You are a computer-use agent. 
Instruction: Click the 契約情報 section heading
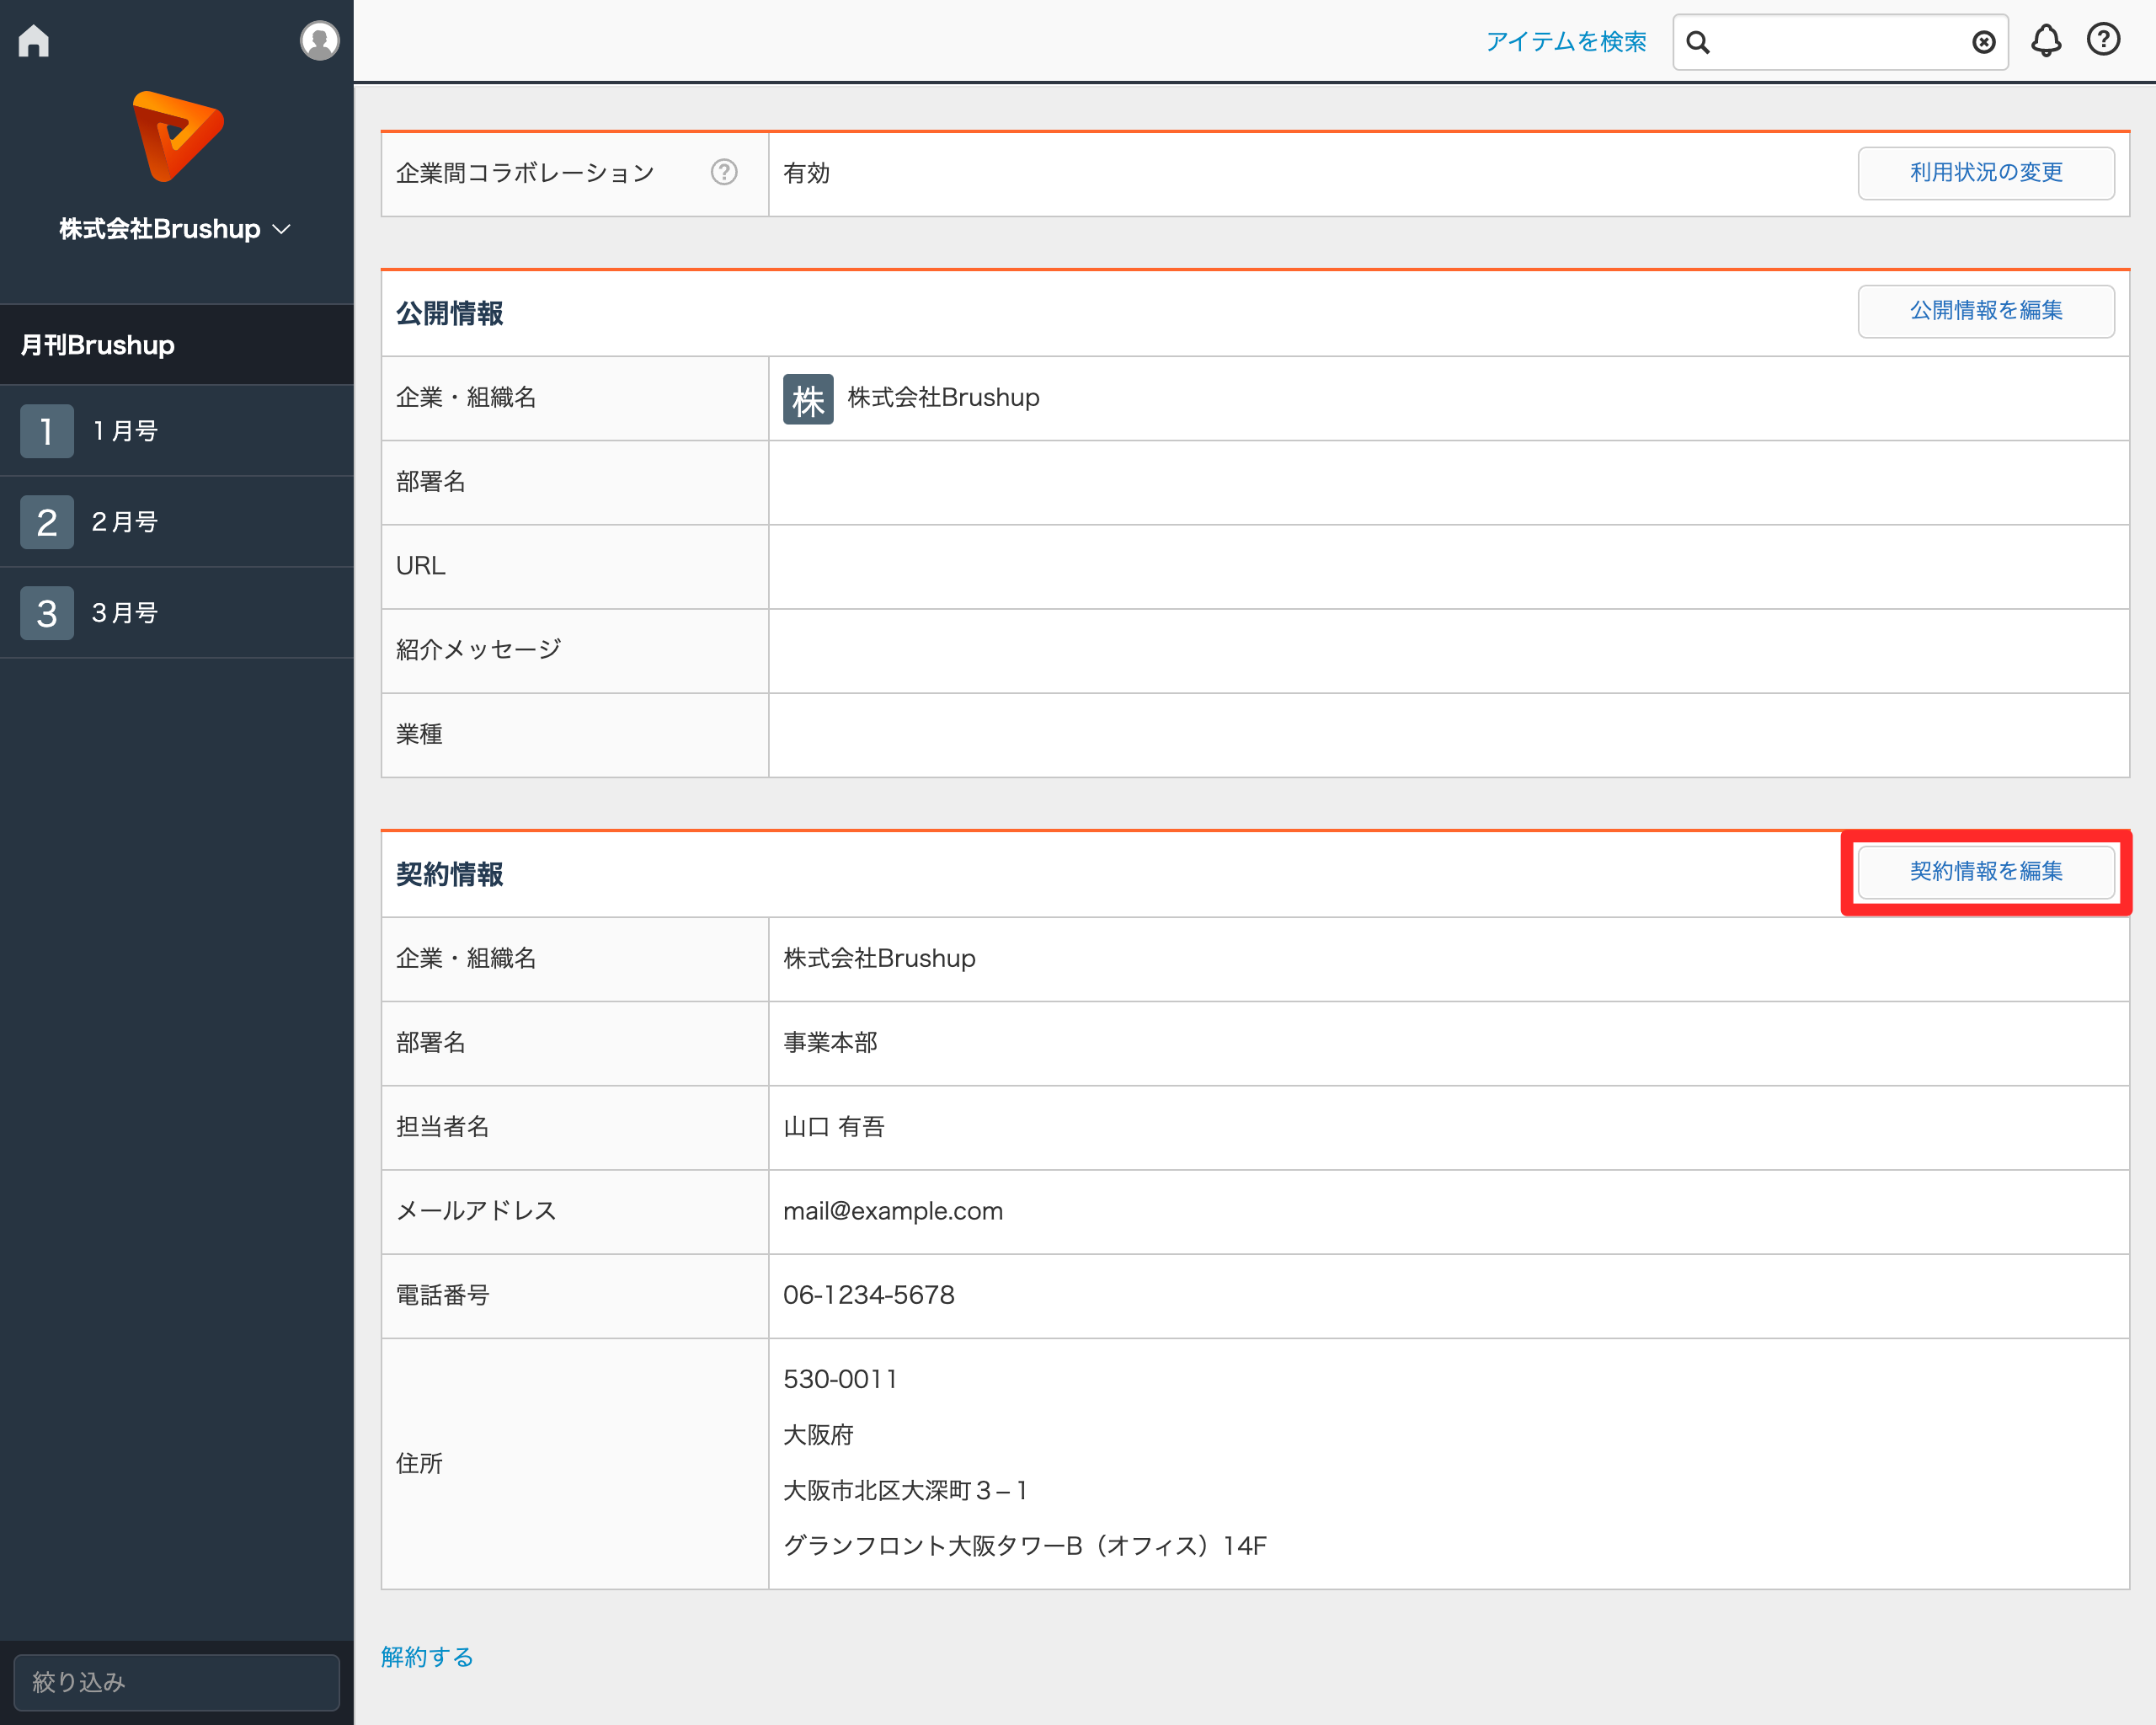(450, 874)
